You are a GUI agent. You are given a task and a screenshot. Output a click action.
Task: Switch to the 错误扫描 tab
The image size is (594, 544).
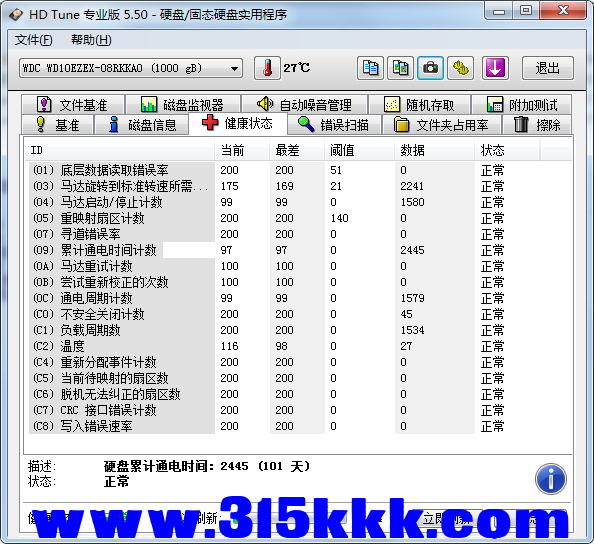(x=334, y=125)
